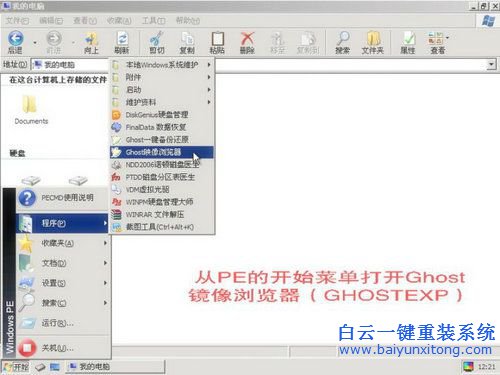Click the 开始 start button

tap(16, 367)
